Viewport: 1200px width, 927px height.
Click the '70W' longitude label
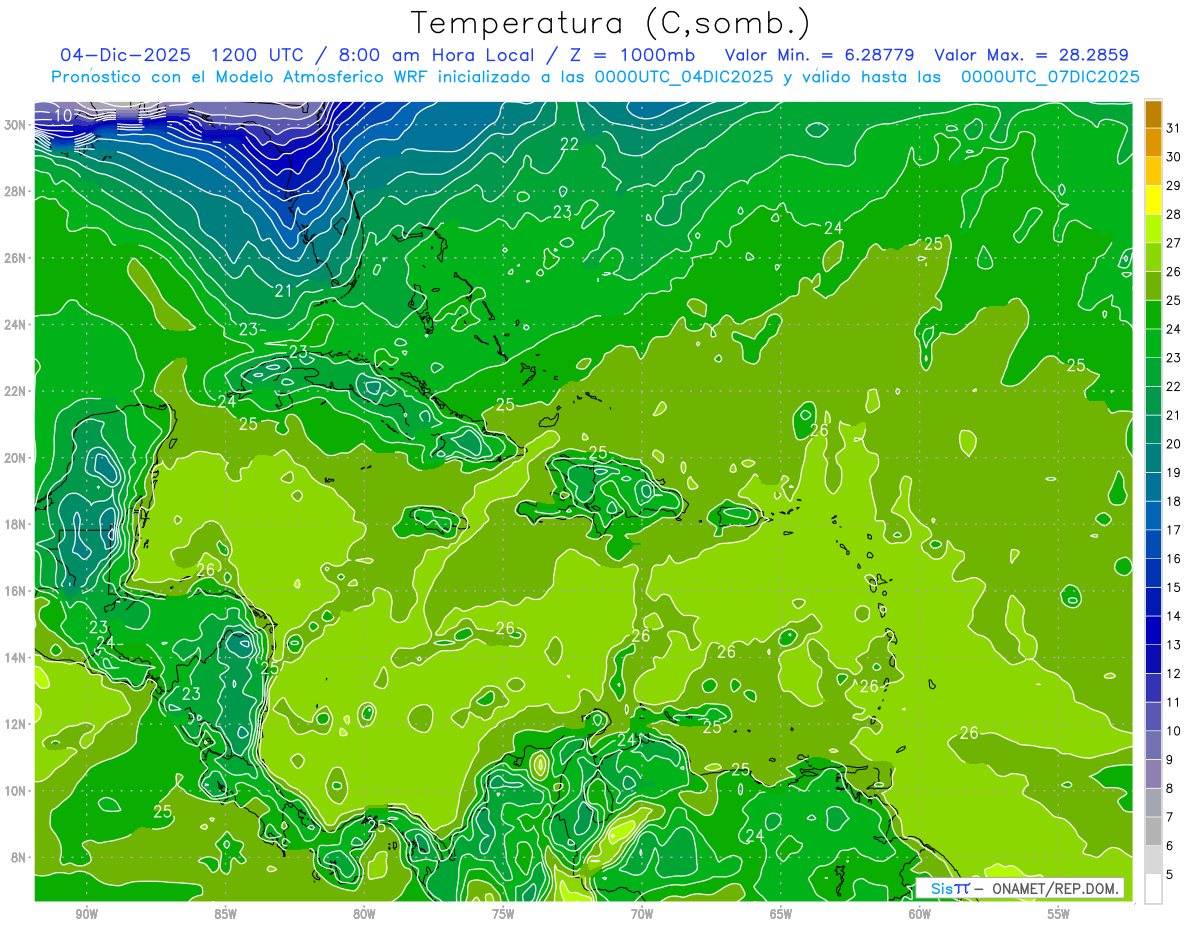(x=642, y=914)
